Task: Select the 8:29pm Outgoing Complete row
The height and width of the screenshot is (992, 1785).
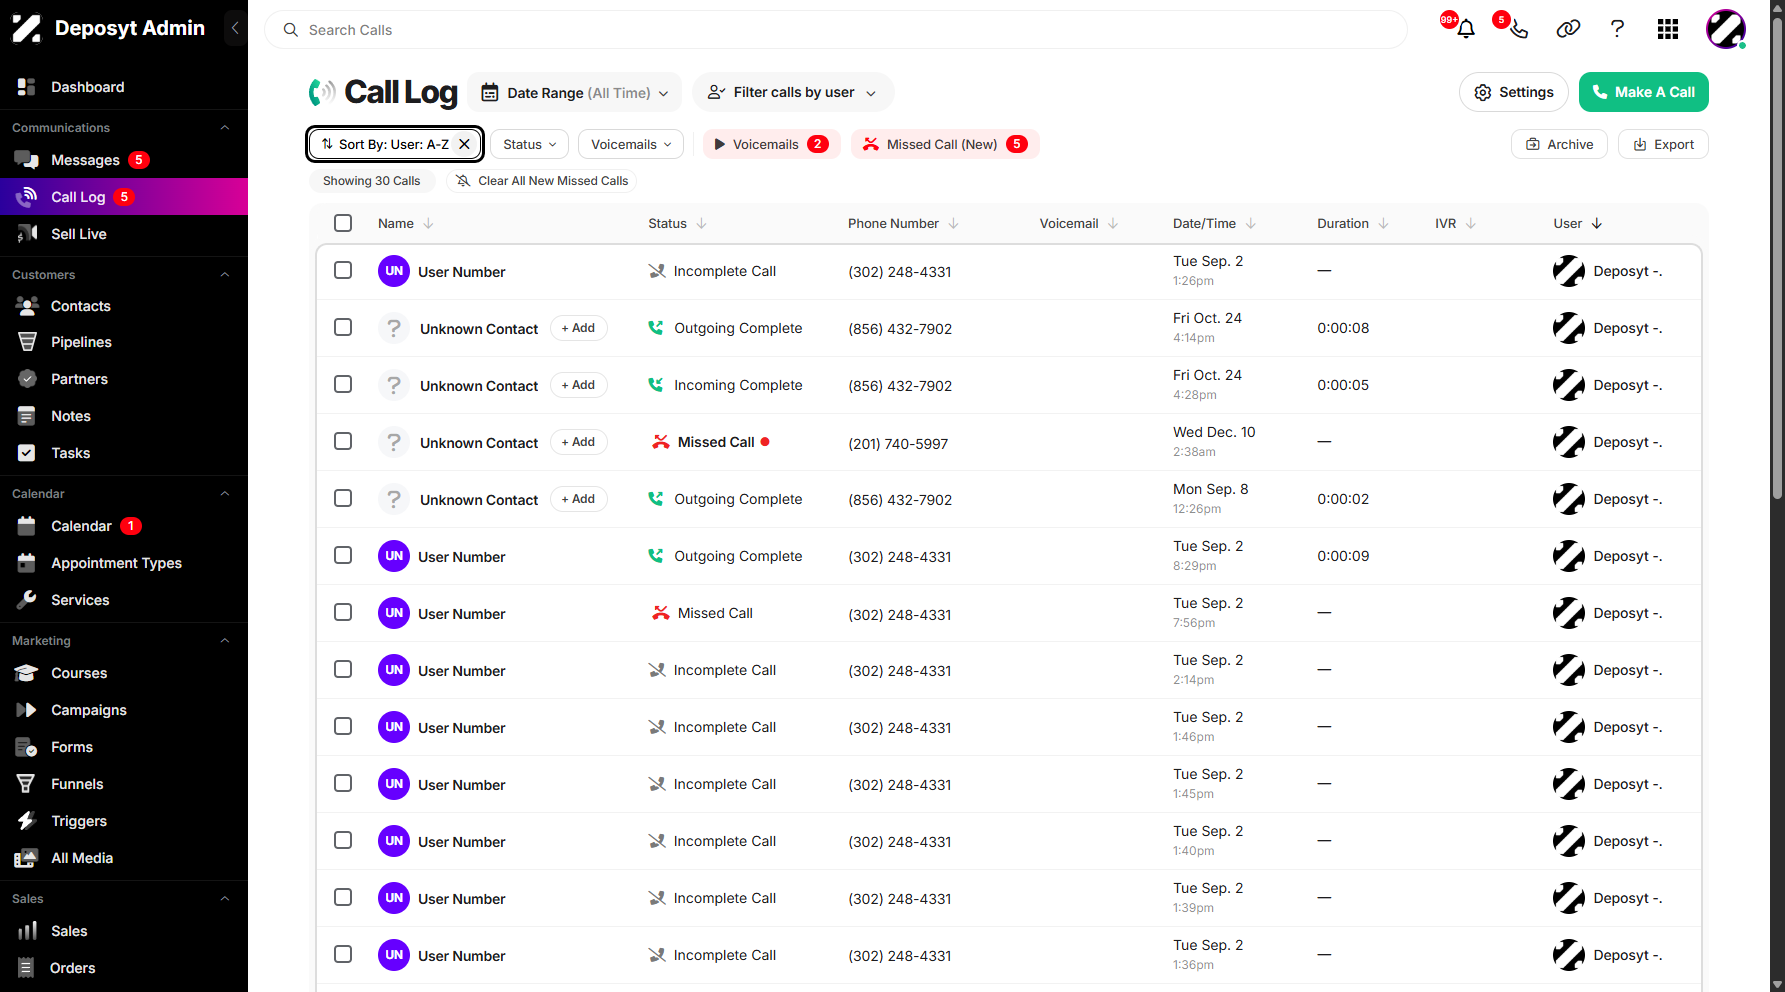Action: click(x=343, y=555)
